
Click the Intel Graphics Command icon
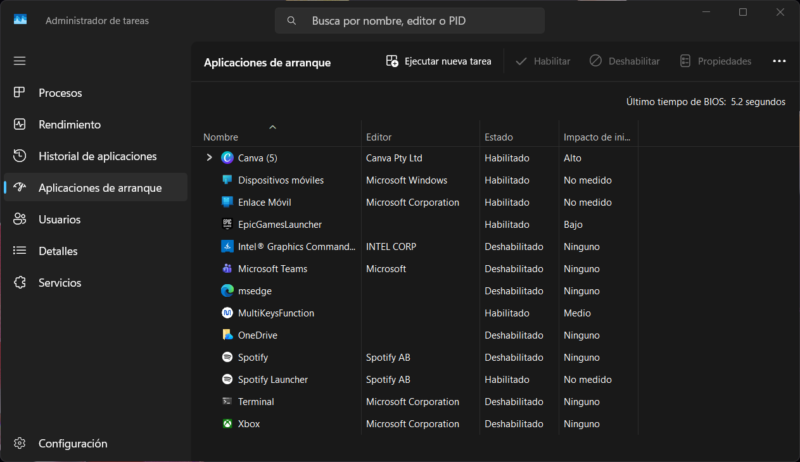pyautogui.click(x=227, y=246)
